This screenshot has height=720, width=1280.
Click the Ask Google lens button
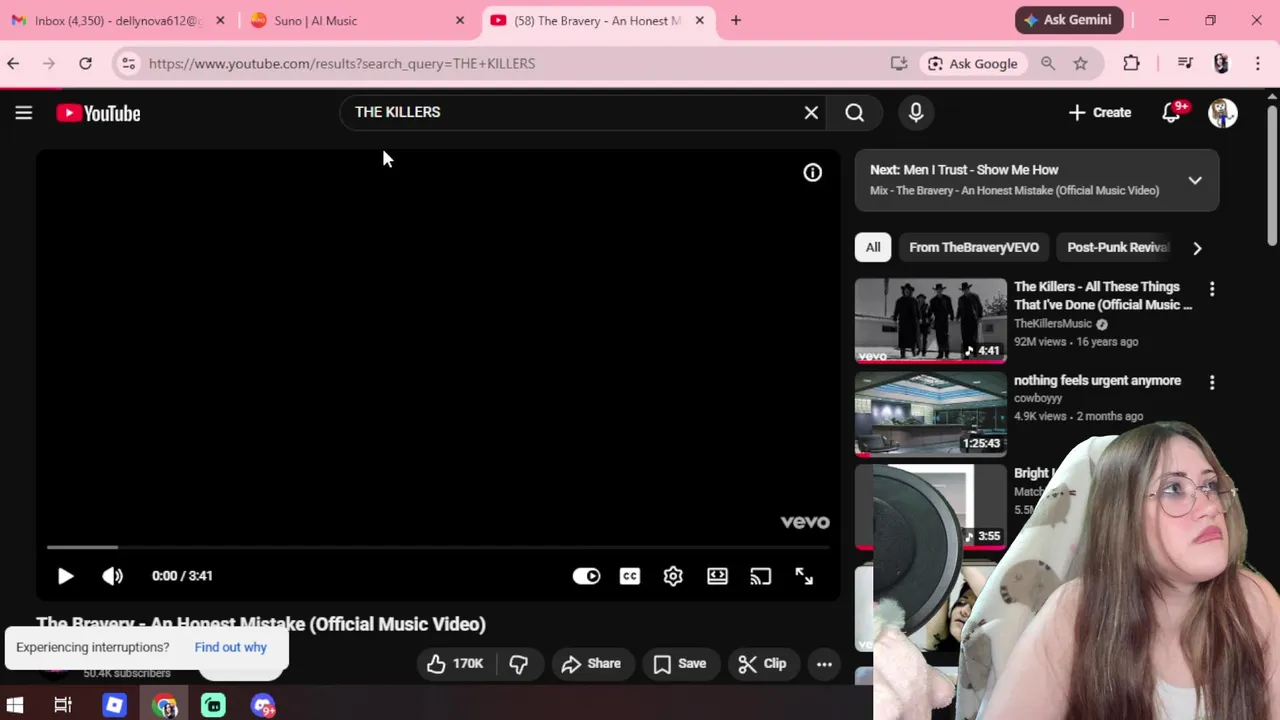[972, 63]
